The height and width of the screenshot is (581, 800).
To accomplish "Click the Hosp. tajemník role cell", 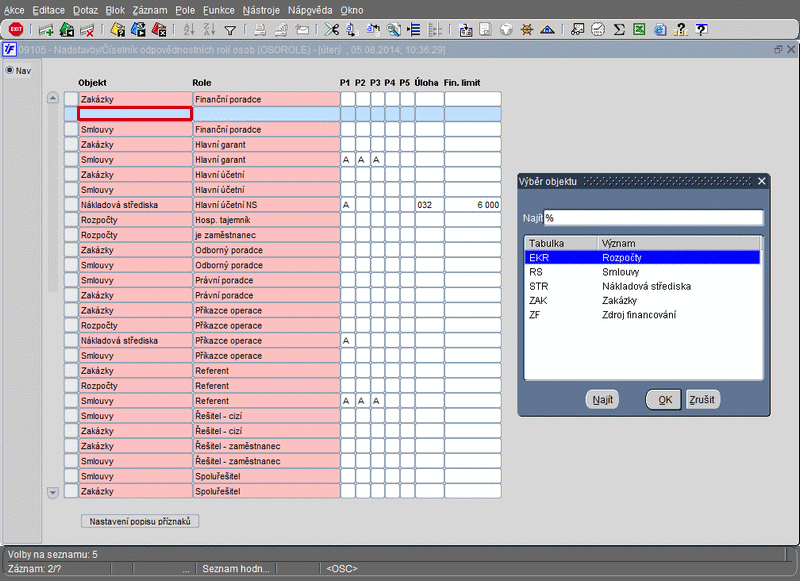I will [266, 220].
